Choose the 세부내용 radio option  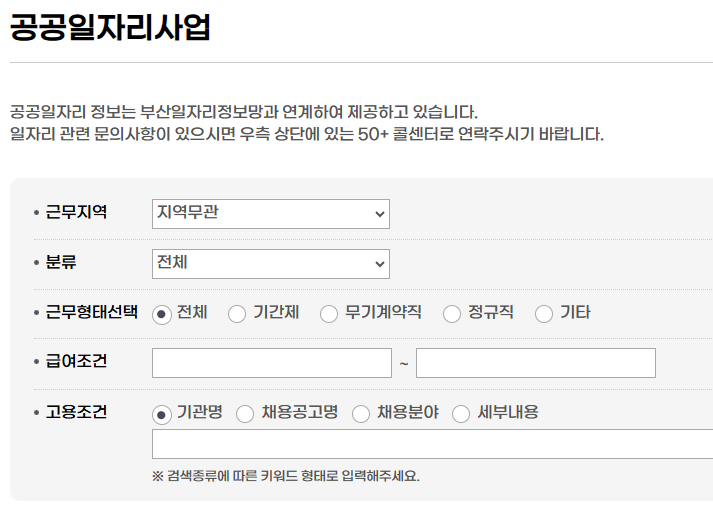(x=461, y=414)
